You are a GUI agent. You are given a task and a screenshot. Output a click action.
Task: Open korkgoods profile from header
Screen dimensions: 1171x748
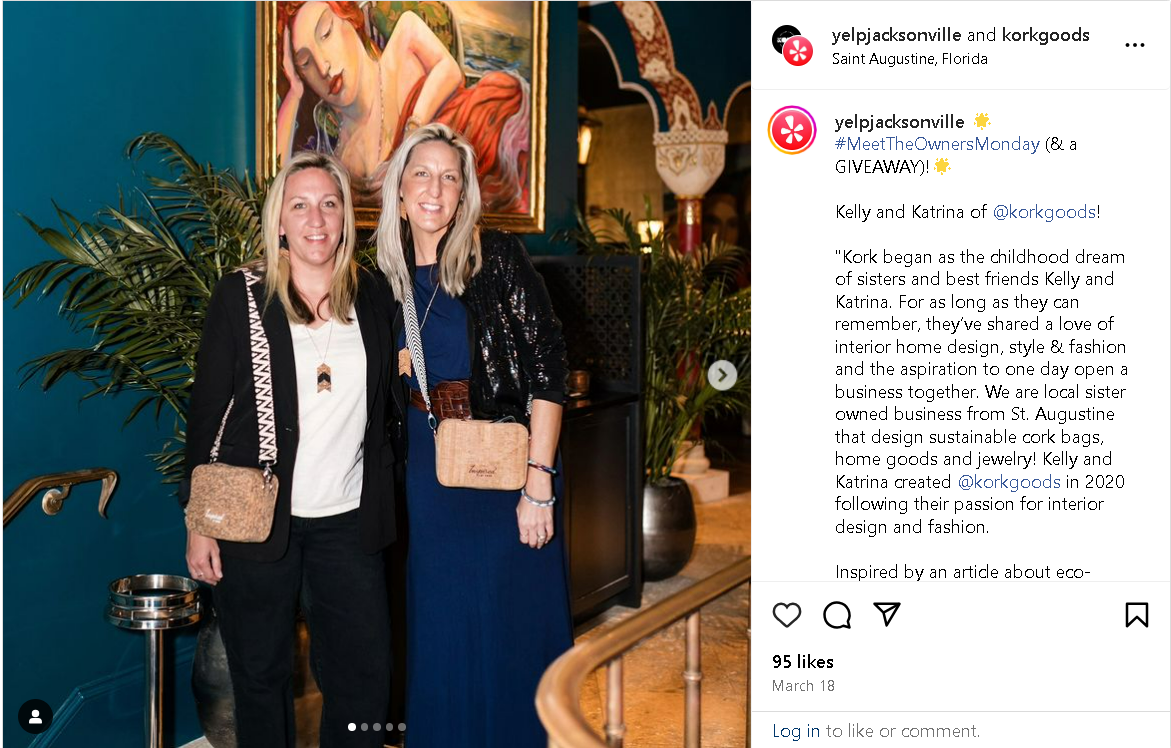[1046, 35]
